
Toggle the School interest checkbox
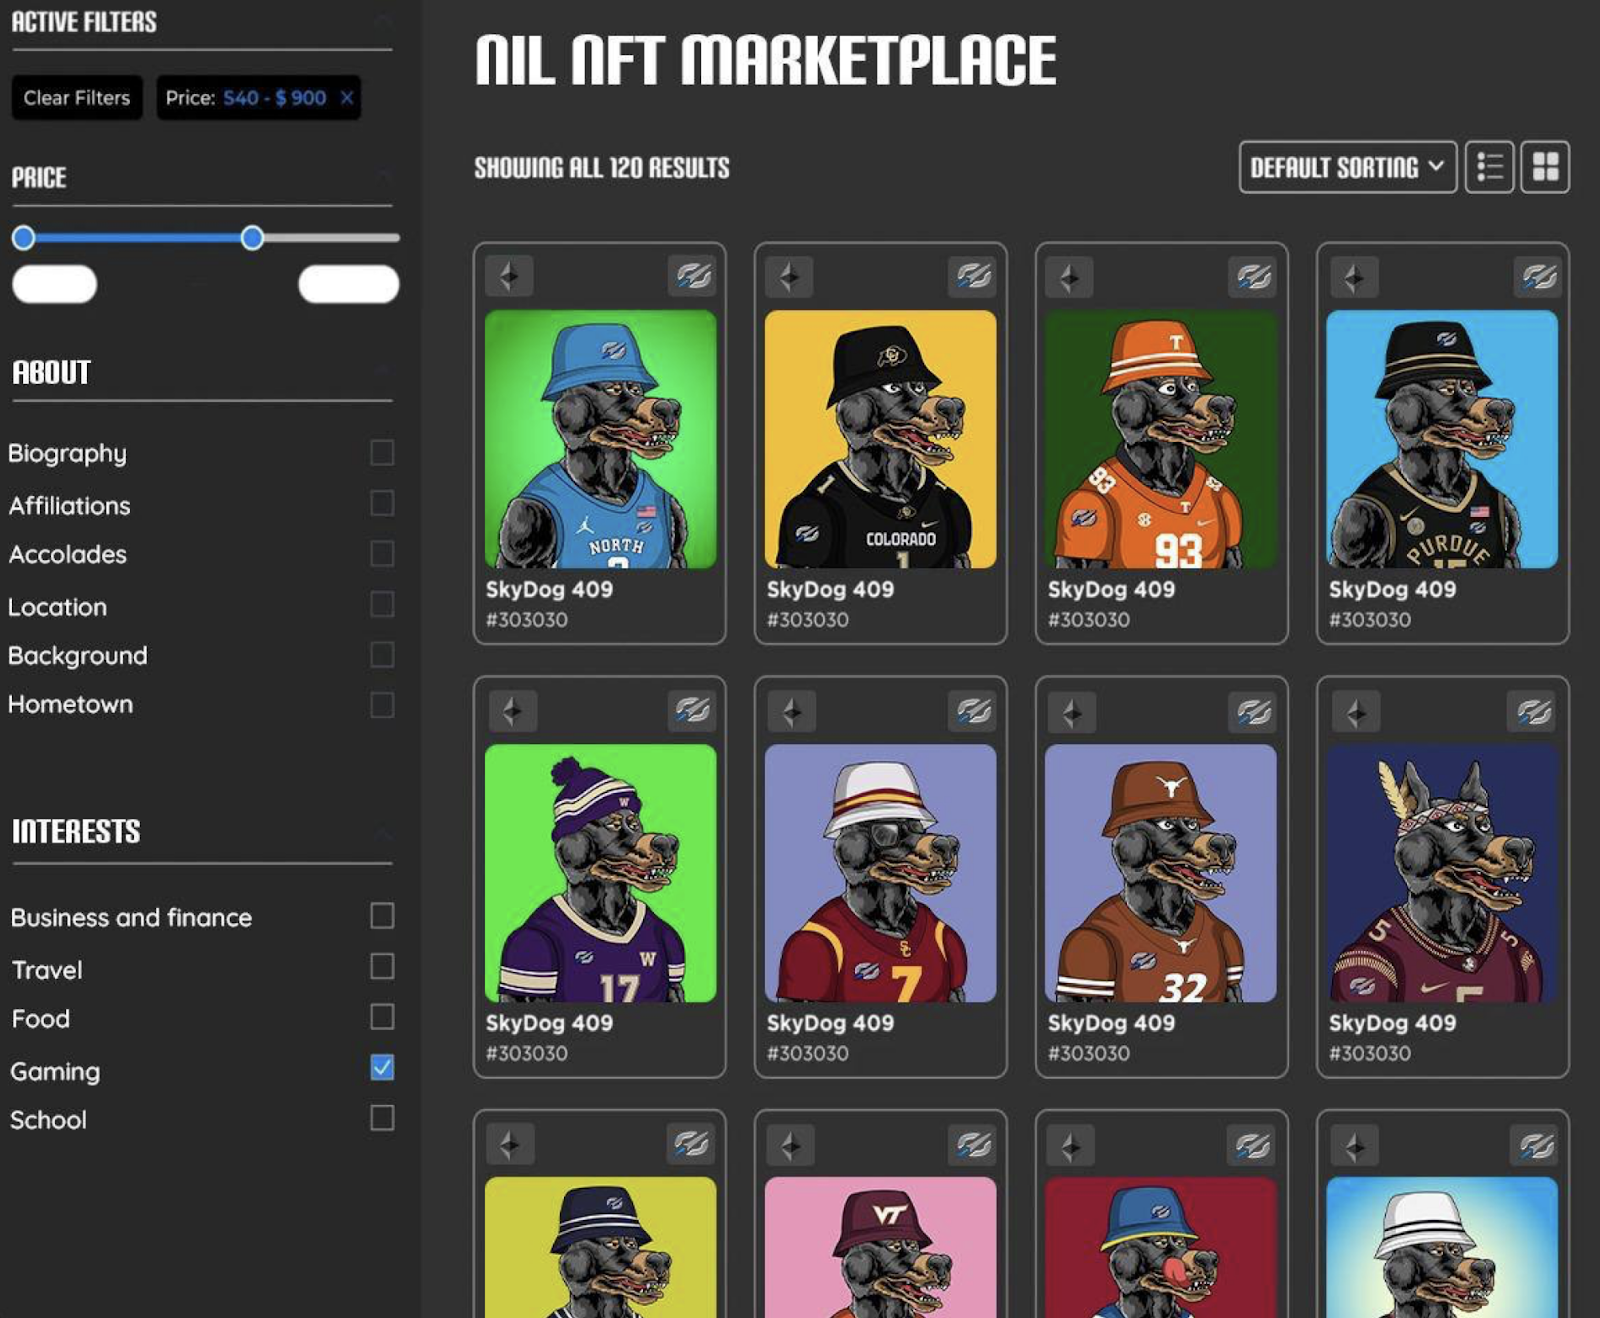tap(382, 1117)
